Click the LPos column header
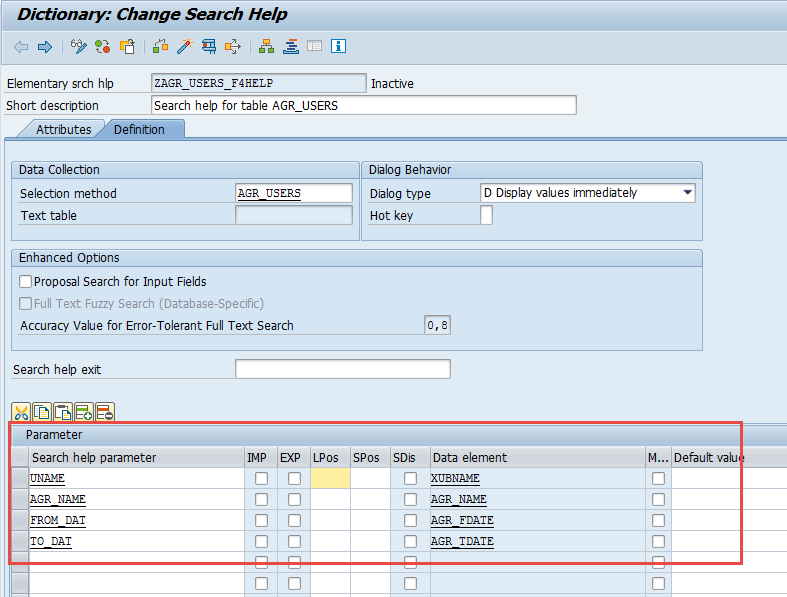This screenshot has width=787, height=597. (x=330, y=457)
